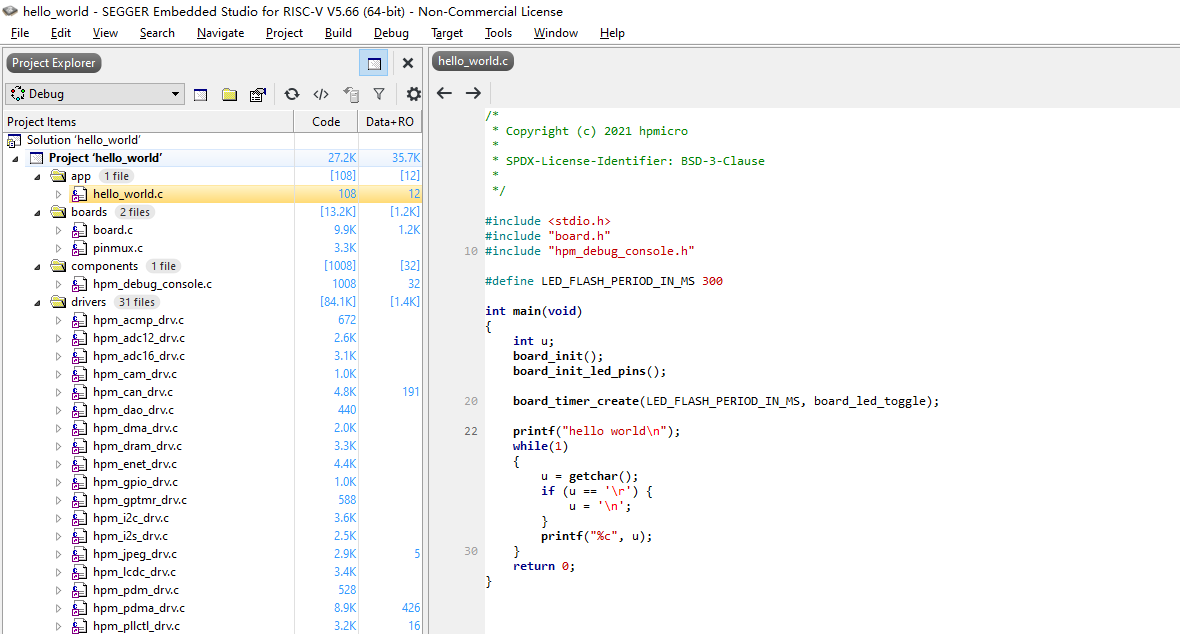The height and width of the screenshot is (634, 1180).
Task: Collapse the drivers folder
Action: pyautogui.click(x=38, y=303)
